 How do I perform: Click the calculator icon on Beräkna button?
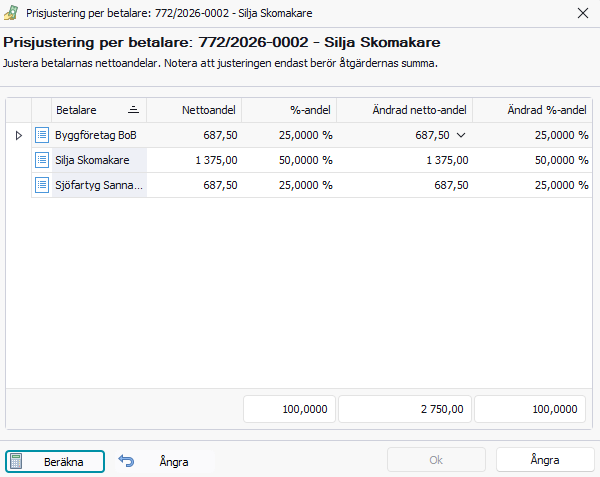click(x=16, y=461)
